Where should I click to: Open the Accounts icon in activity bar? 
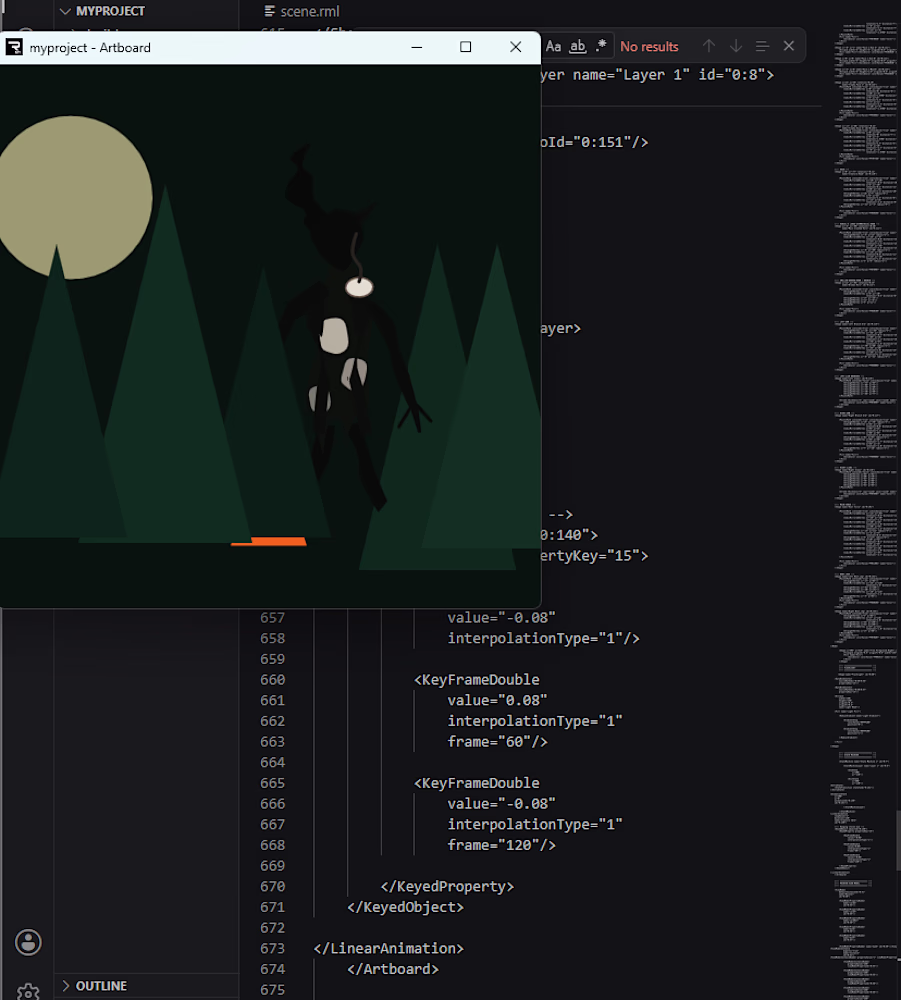28,942
